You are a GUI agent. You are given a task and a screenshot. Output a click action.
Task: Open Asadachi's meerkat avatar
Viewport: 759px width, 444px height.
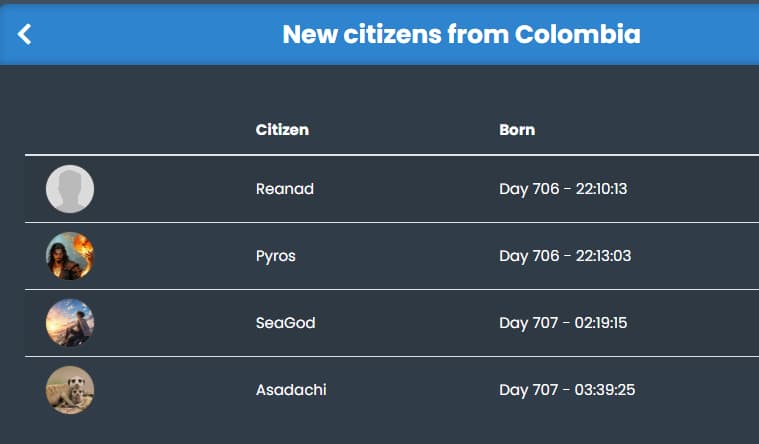tap(70, 390)
